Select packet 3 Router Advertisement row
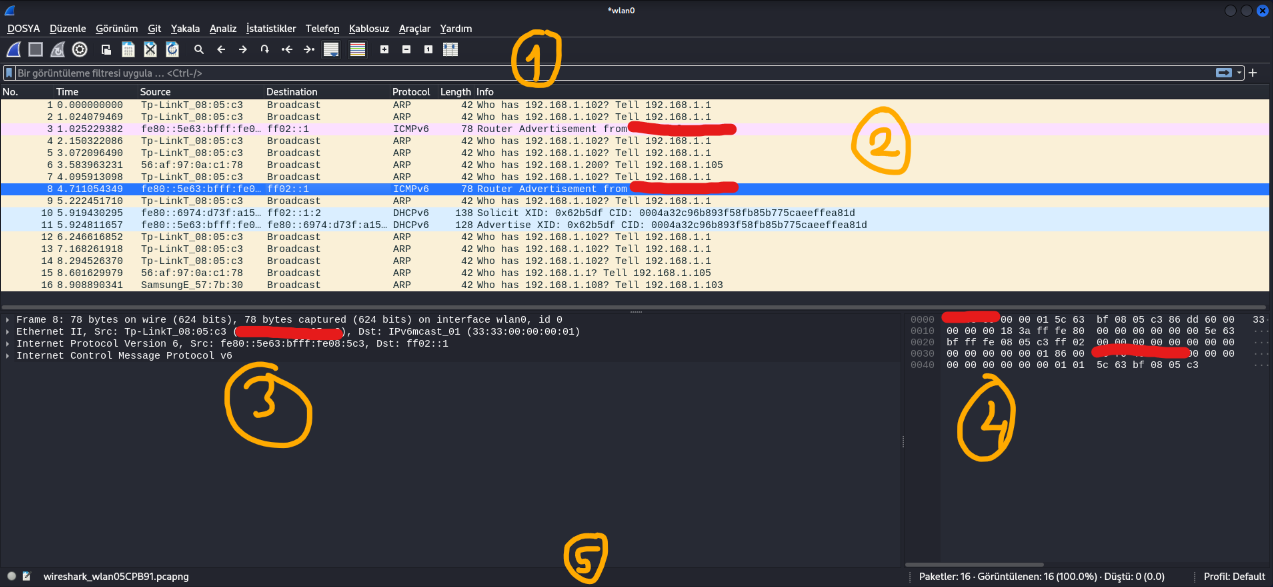The image size is (1273, 587). (x=636, y=128)
